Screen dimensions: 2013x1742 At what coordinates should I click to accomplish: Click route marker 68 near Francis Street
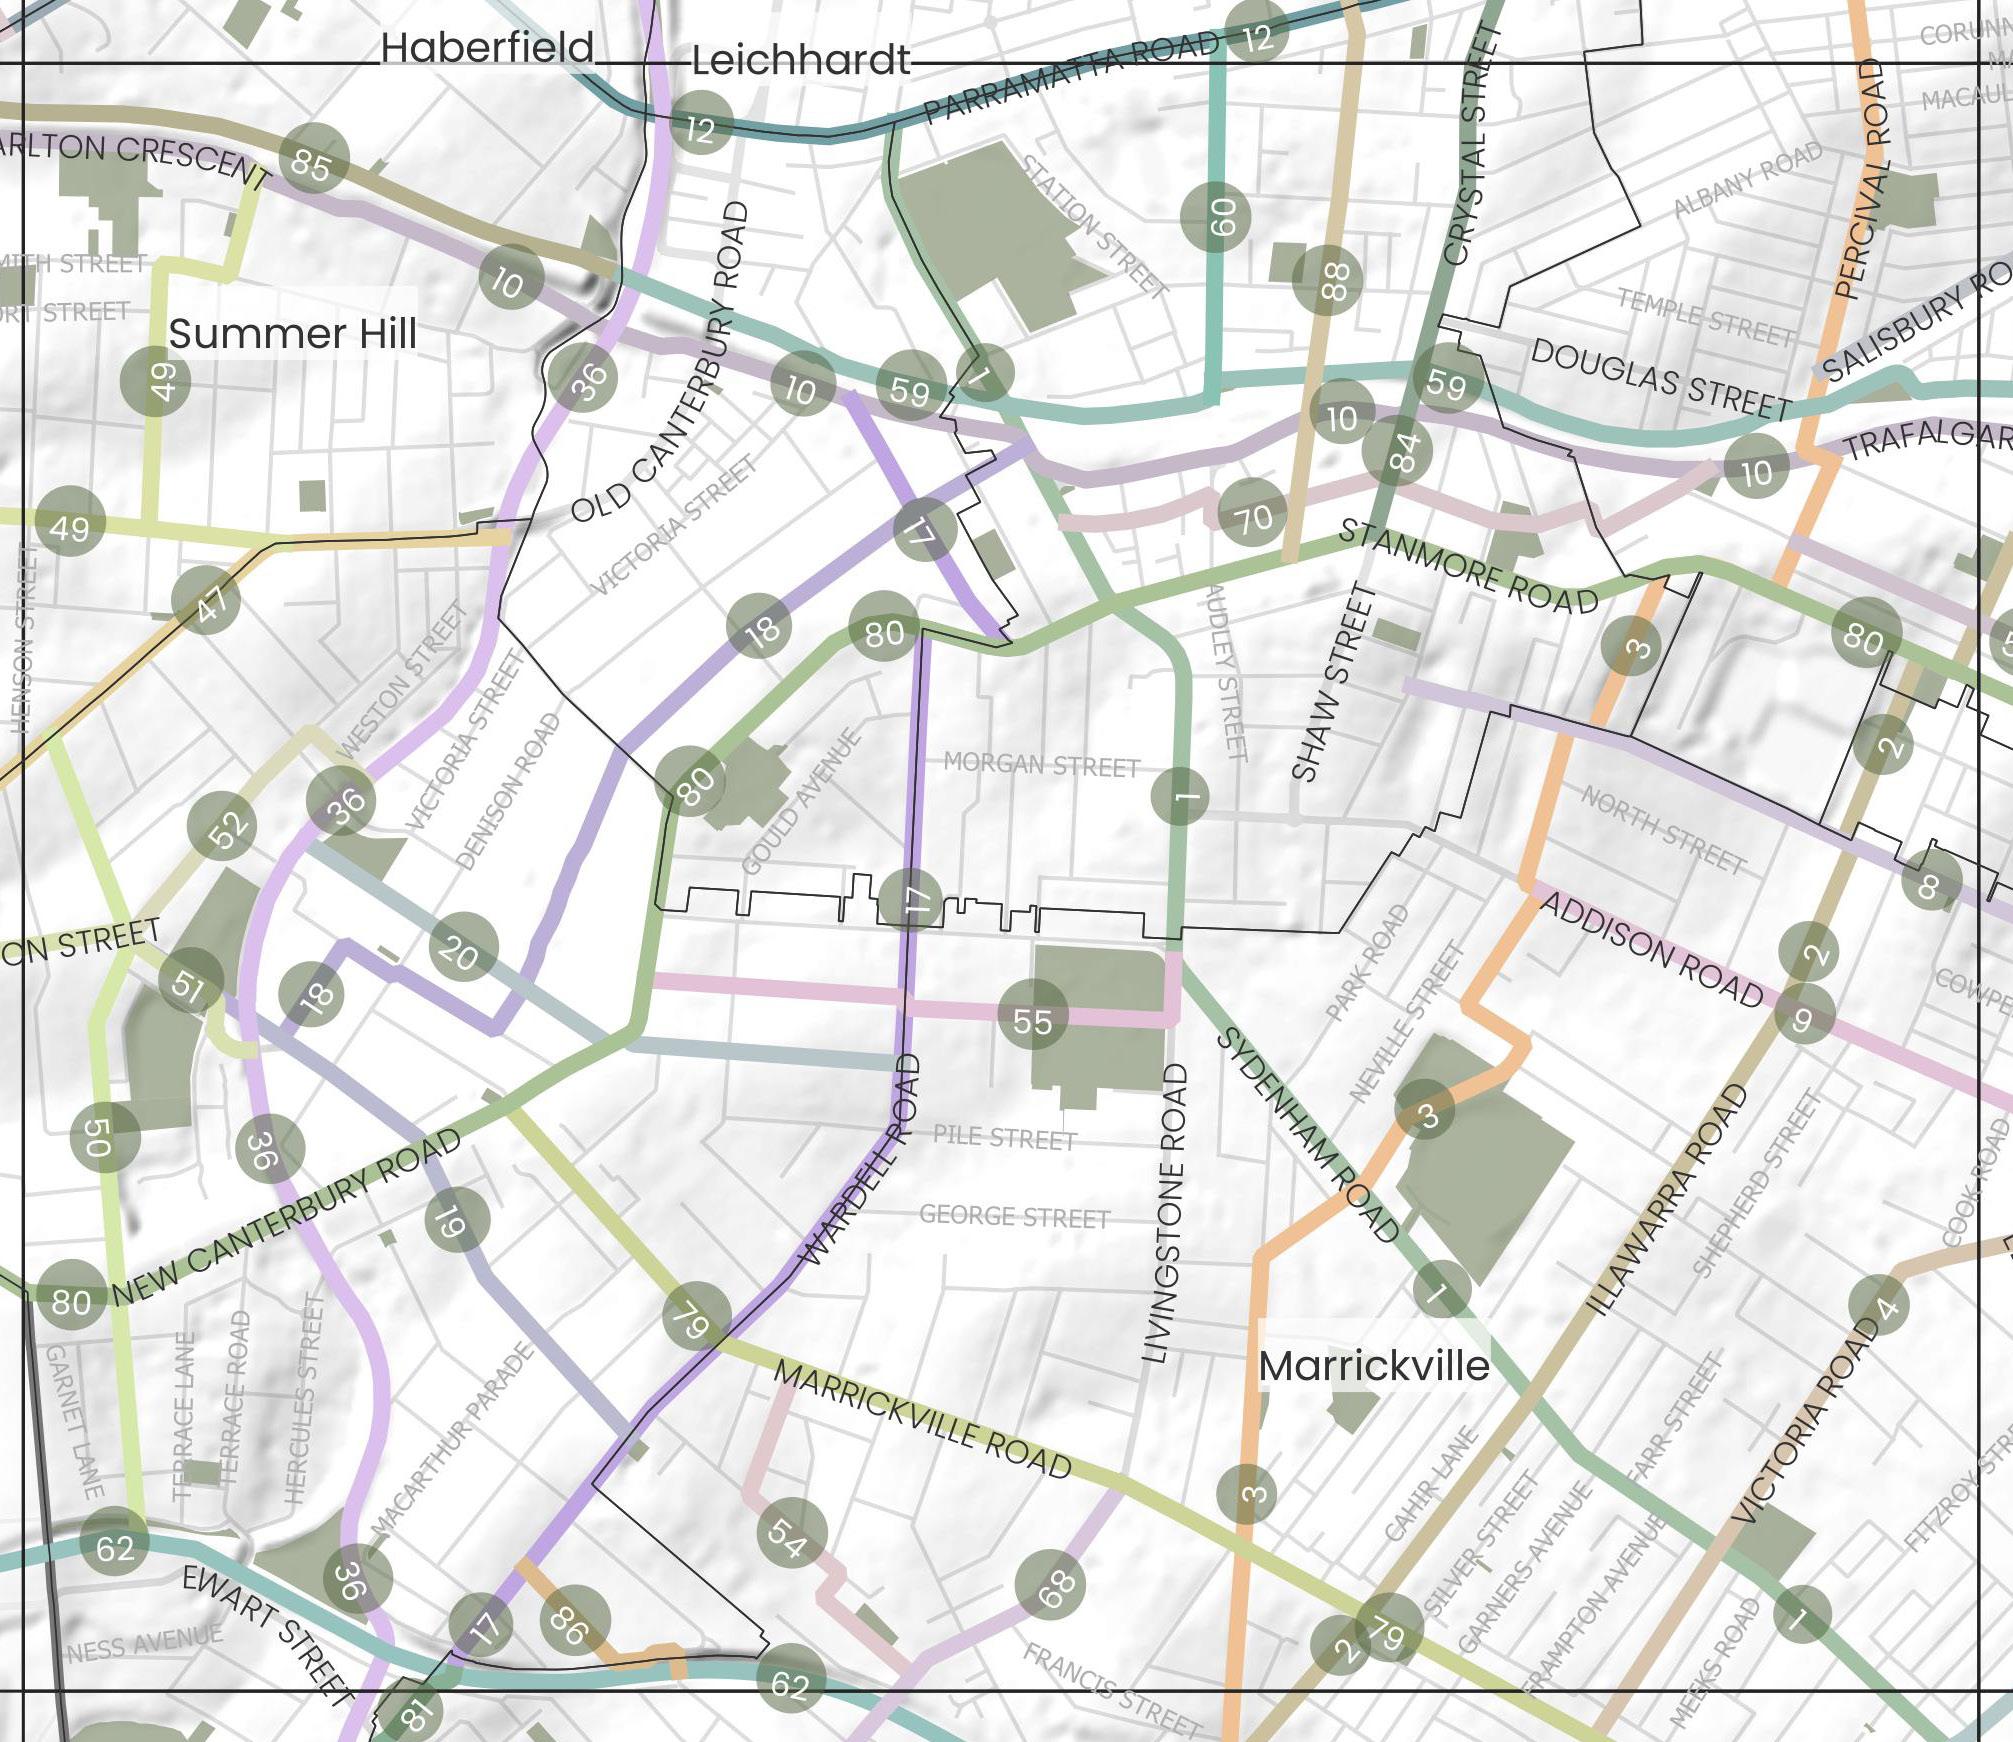(1049, 1583)
